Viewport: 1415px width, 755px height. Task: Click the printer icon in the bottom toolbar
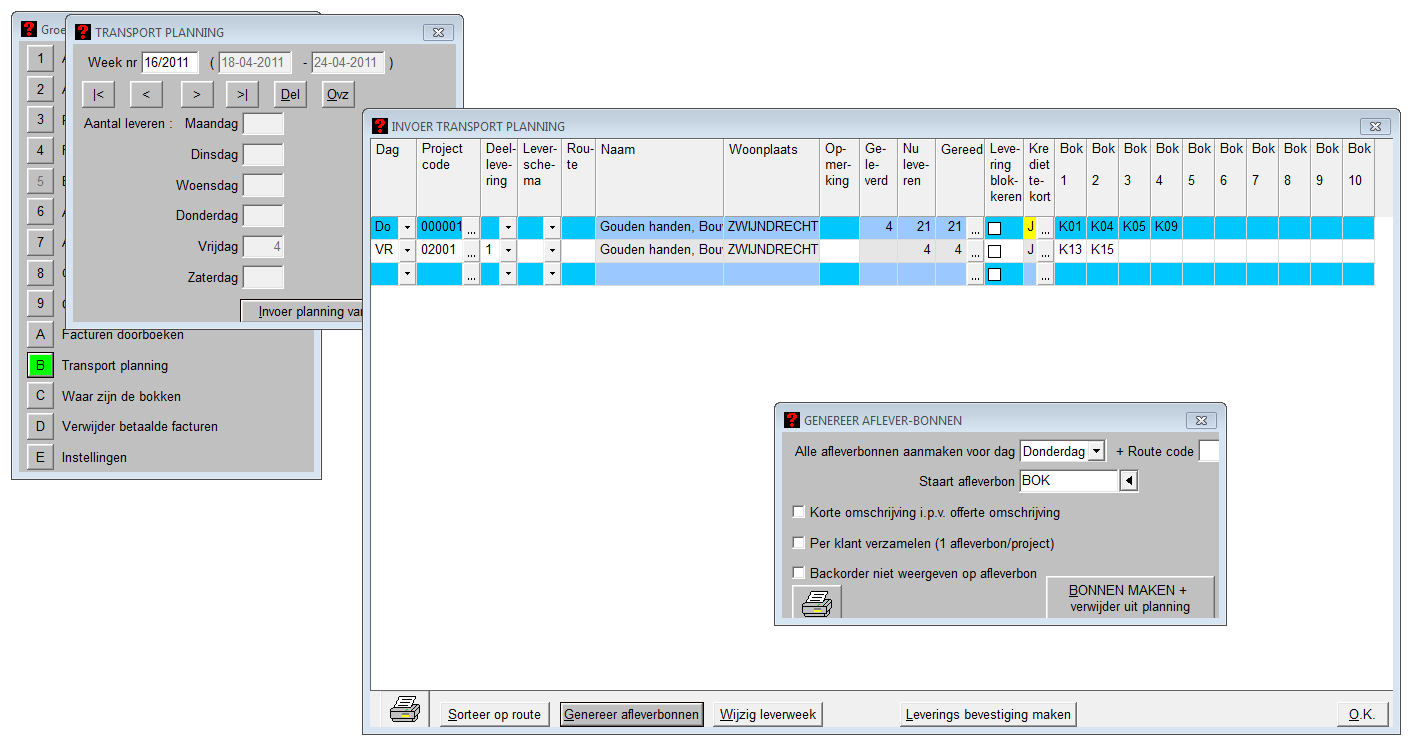(404, 712)
